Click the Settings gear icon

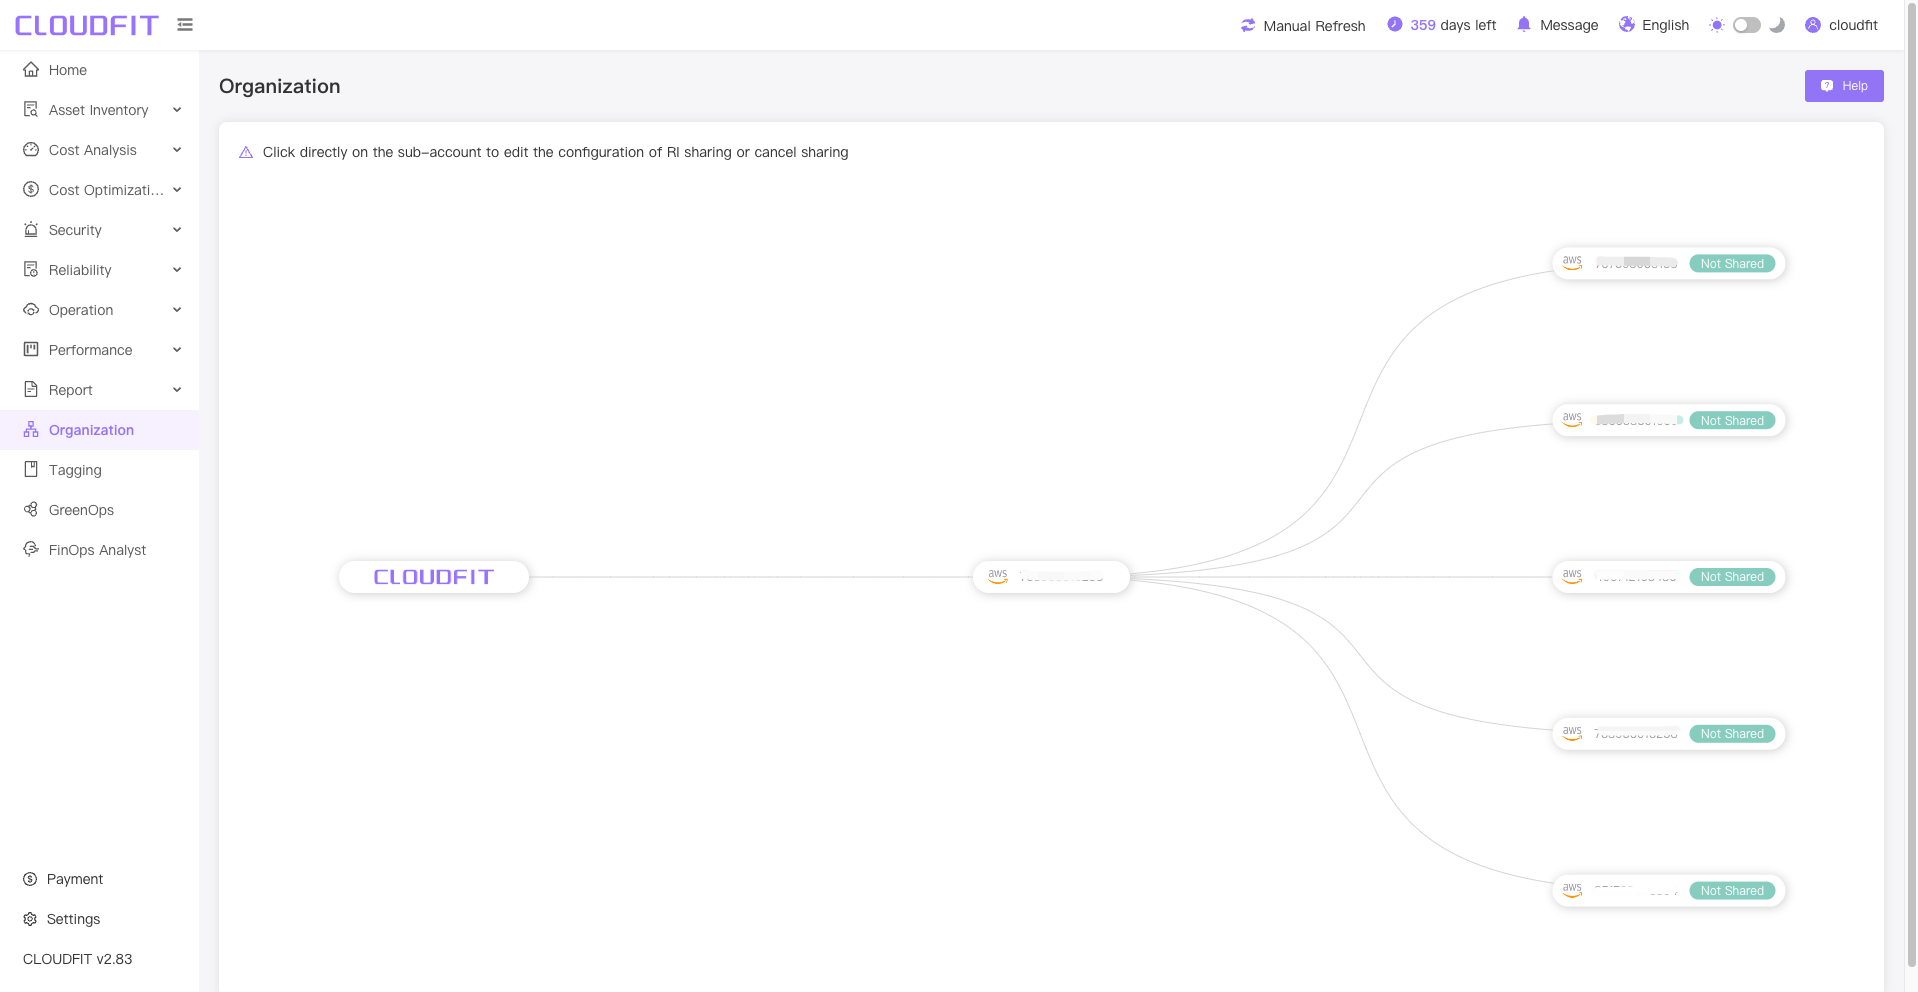pyautogui.click(x=30, y=919)
